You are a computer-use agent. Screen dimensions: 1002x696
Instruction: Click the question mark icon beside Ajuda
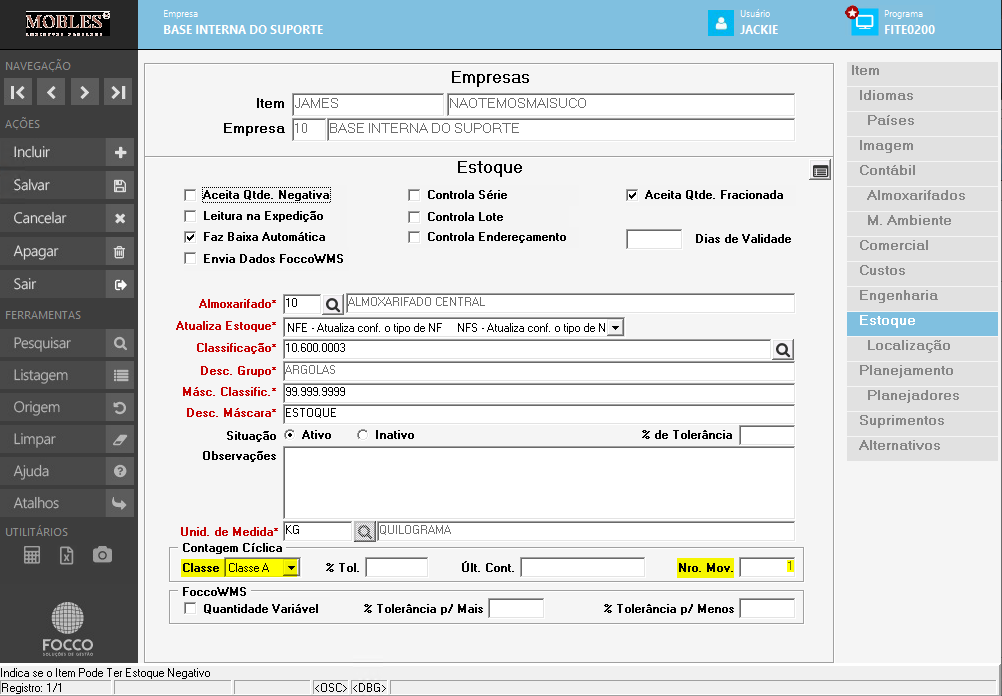(120, 471)
